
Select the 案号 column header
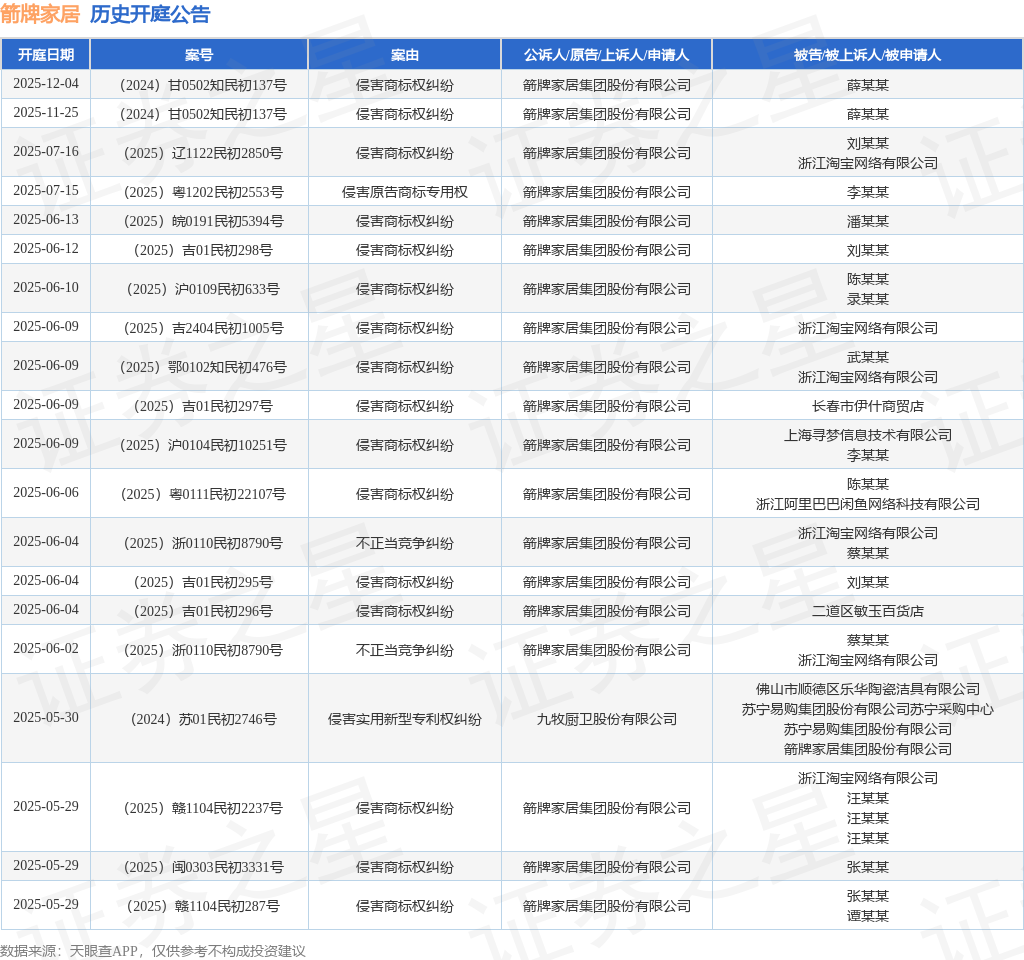(199, 55)
